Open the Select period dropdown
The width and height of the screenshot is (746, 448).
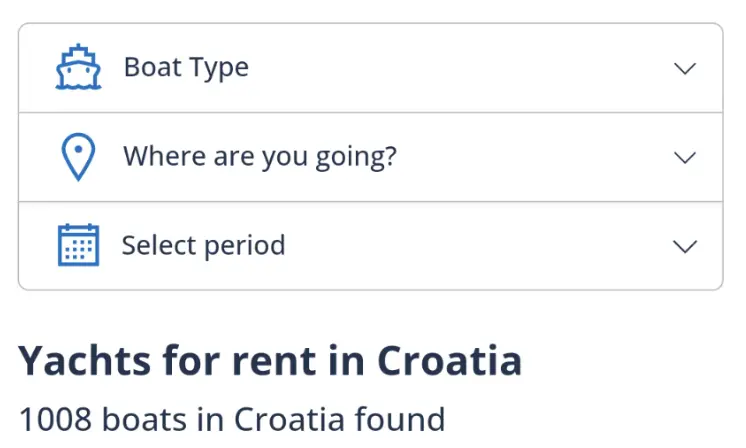click(x=370, y=246)
